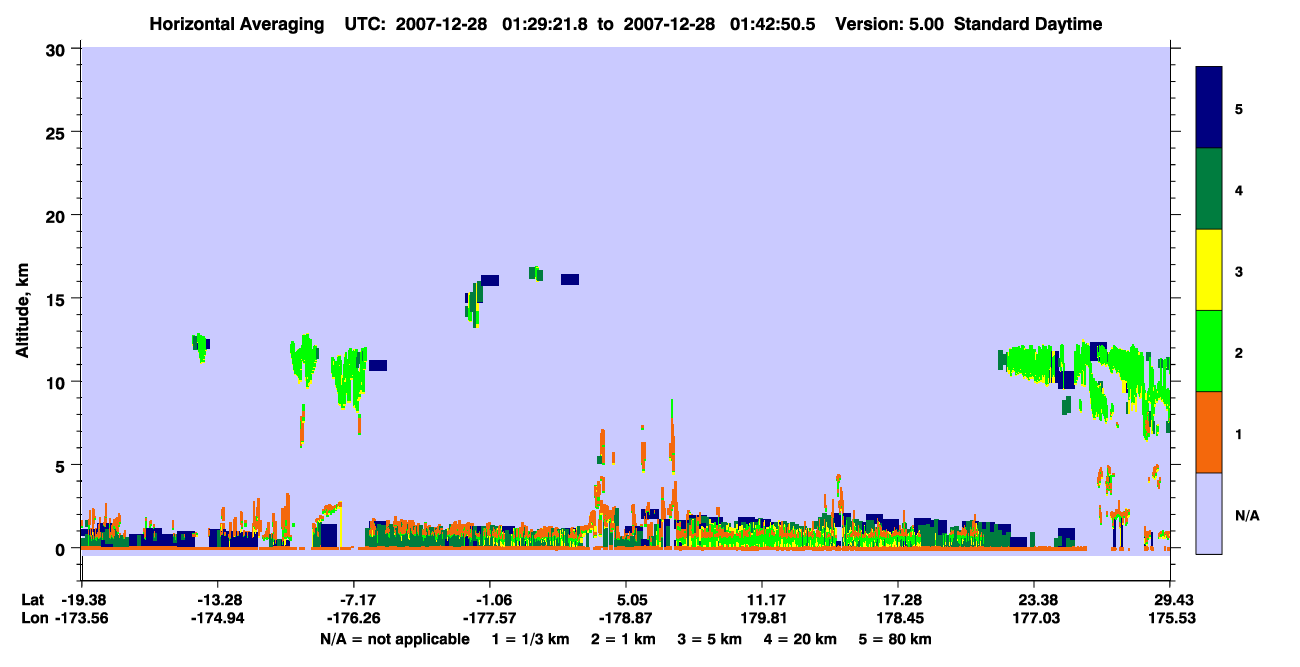Click the longitude value -178.87

click(626, 618)
